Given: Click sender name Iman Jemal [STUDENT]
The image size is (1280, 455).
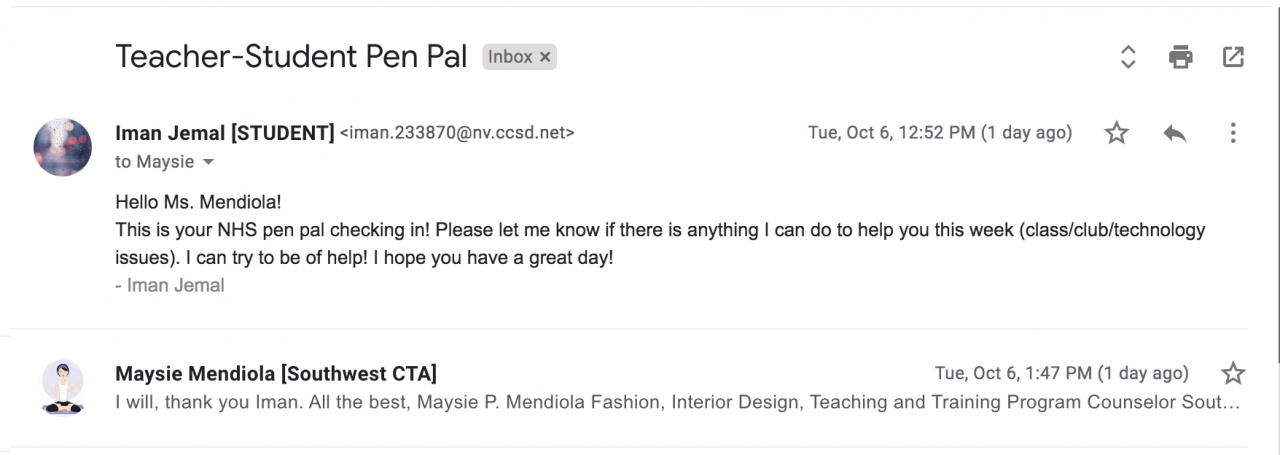Looking at the screenshot, I should pos(225,133).
